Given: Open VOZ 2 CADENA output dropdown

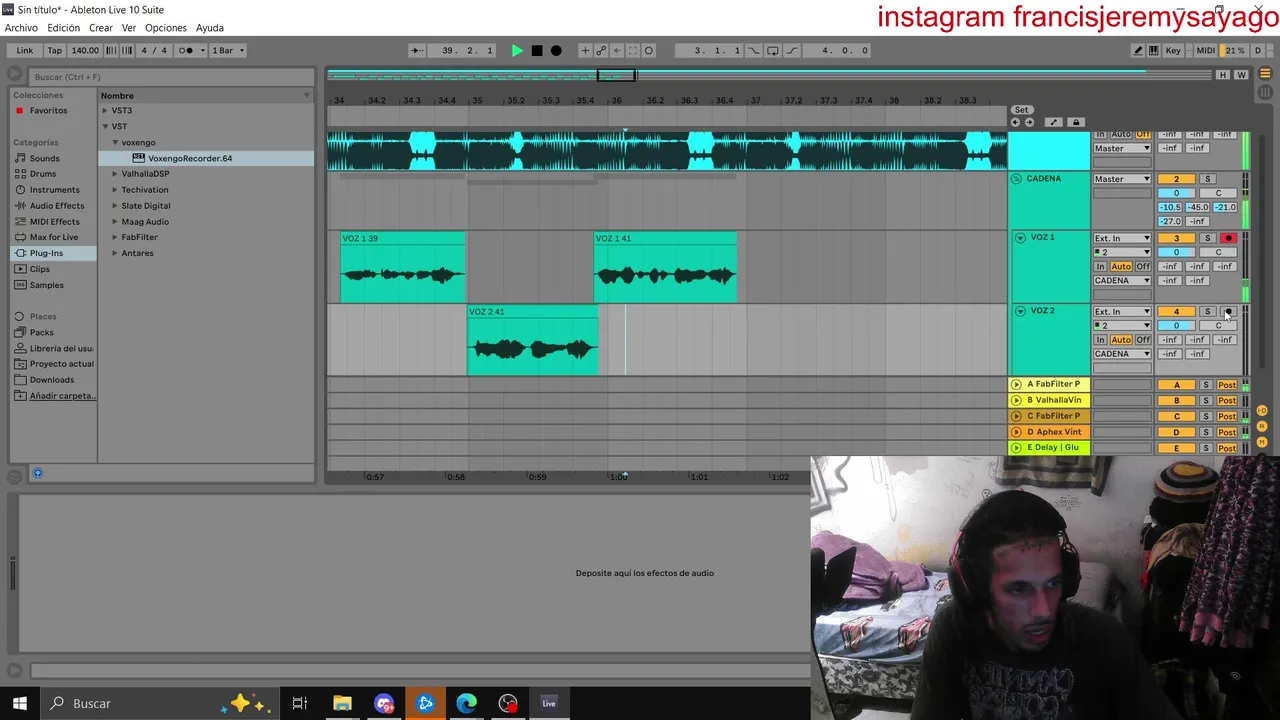Looking at the screenshot, I should (1122, 354).
